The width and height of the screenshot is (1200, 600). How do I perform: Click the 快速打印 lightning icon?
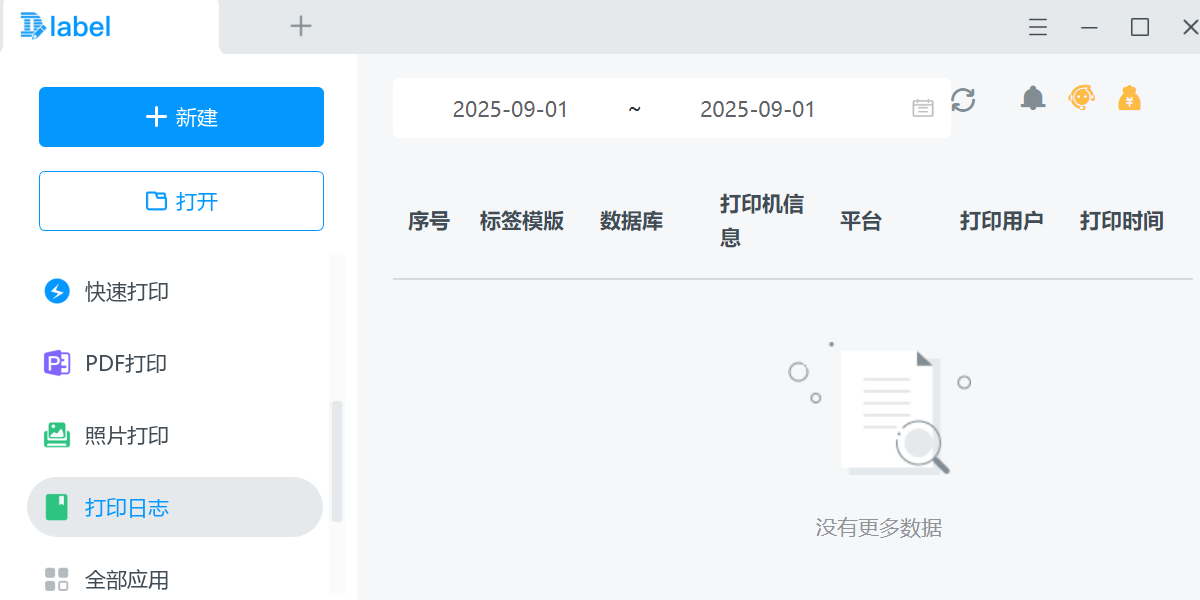click(57, 291)
